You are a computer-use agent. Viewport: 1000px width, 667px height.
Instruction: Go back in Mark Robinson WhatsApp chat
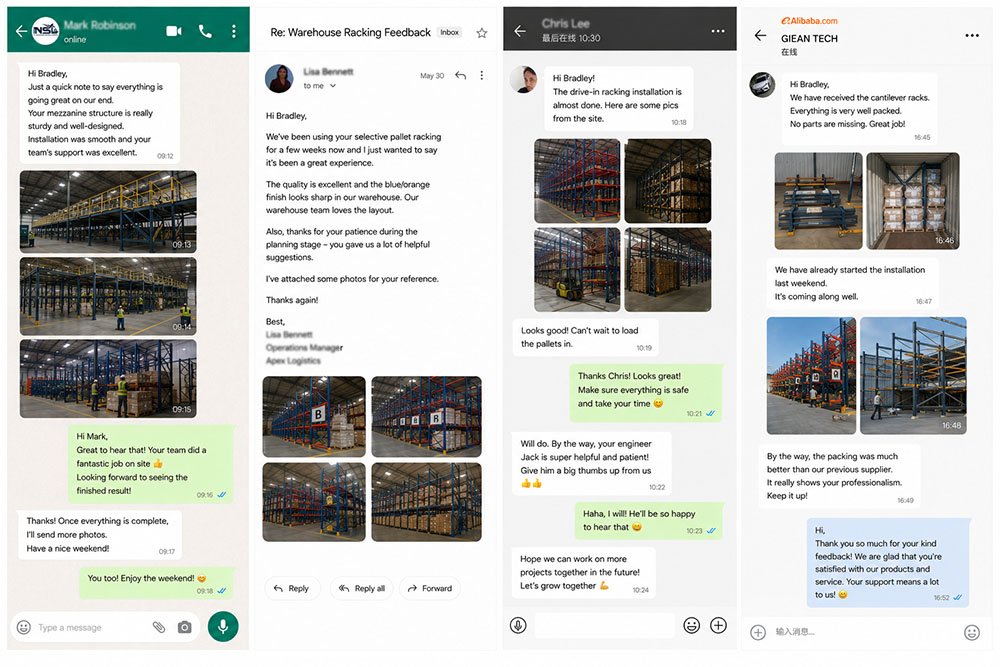click(21, 31)
